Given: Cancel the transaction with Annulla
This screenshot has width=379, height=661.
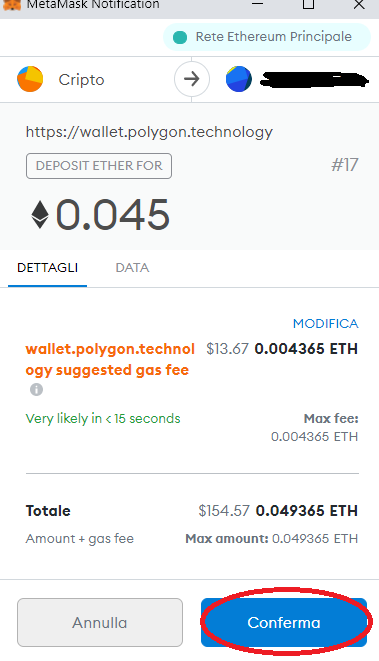Looking at the screenshot, I should [x=100, y=622].
